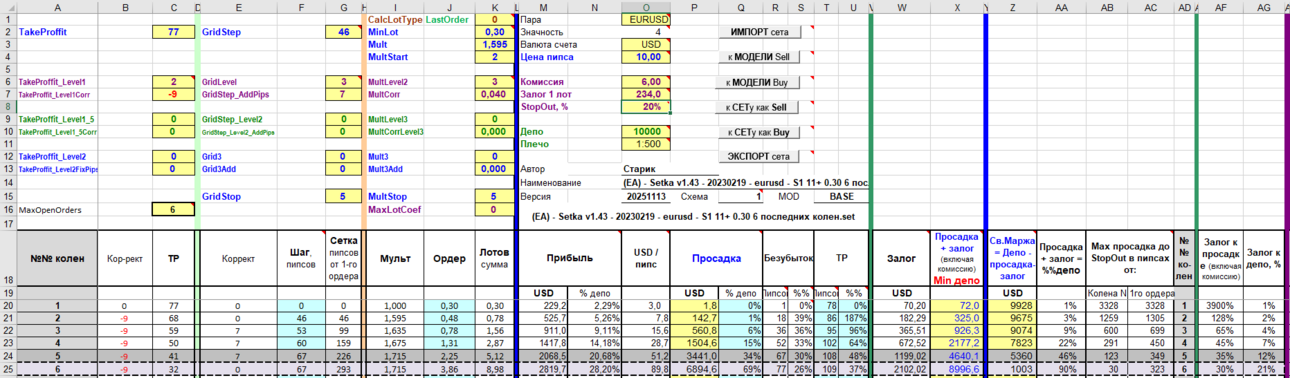Select the MultStart value cell
Viewport: 1290px width, 378px height.
[x=494, y=57]
